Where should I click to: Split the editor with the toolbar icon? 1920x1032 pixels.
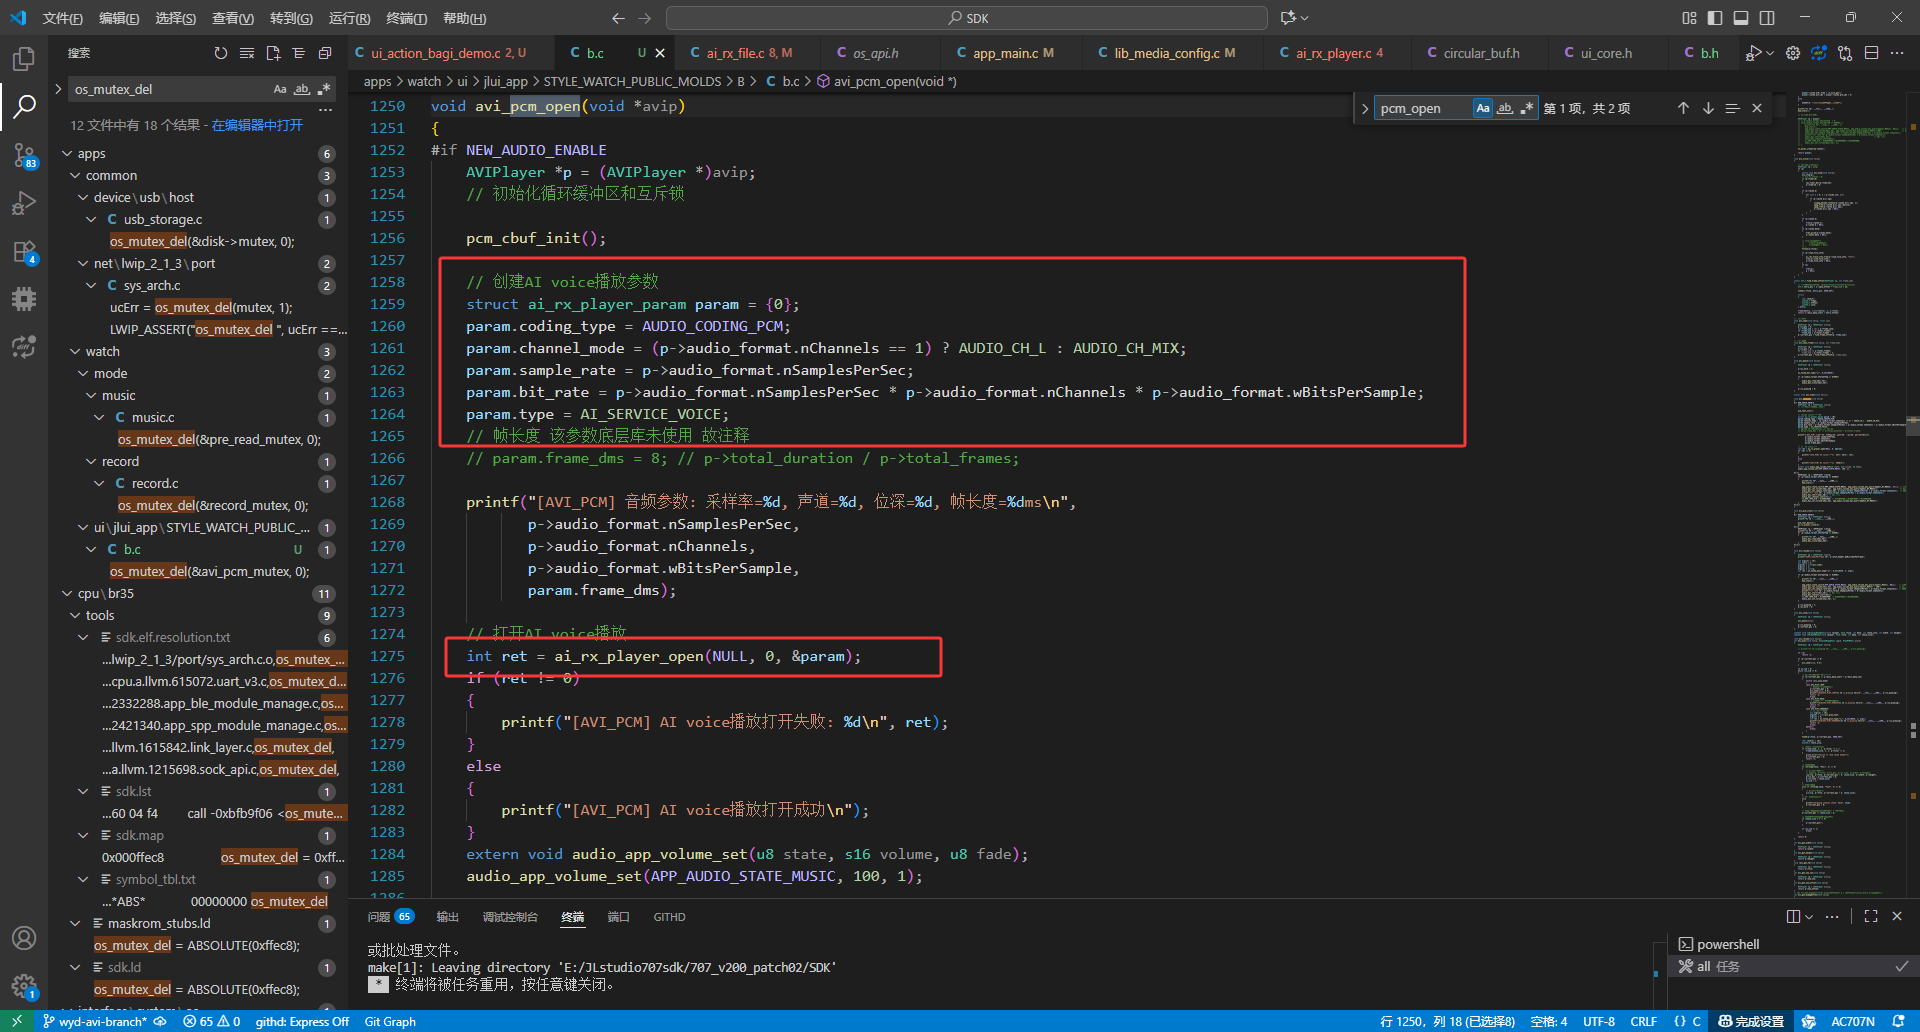tap(1871, 53)
